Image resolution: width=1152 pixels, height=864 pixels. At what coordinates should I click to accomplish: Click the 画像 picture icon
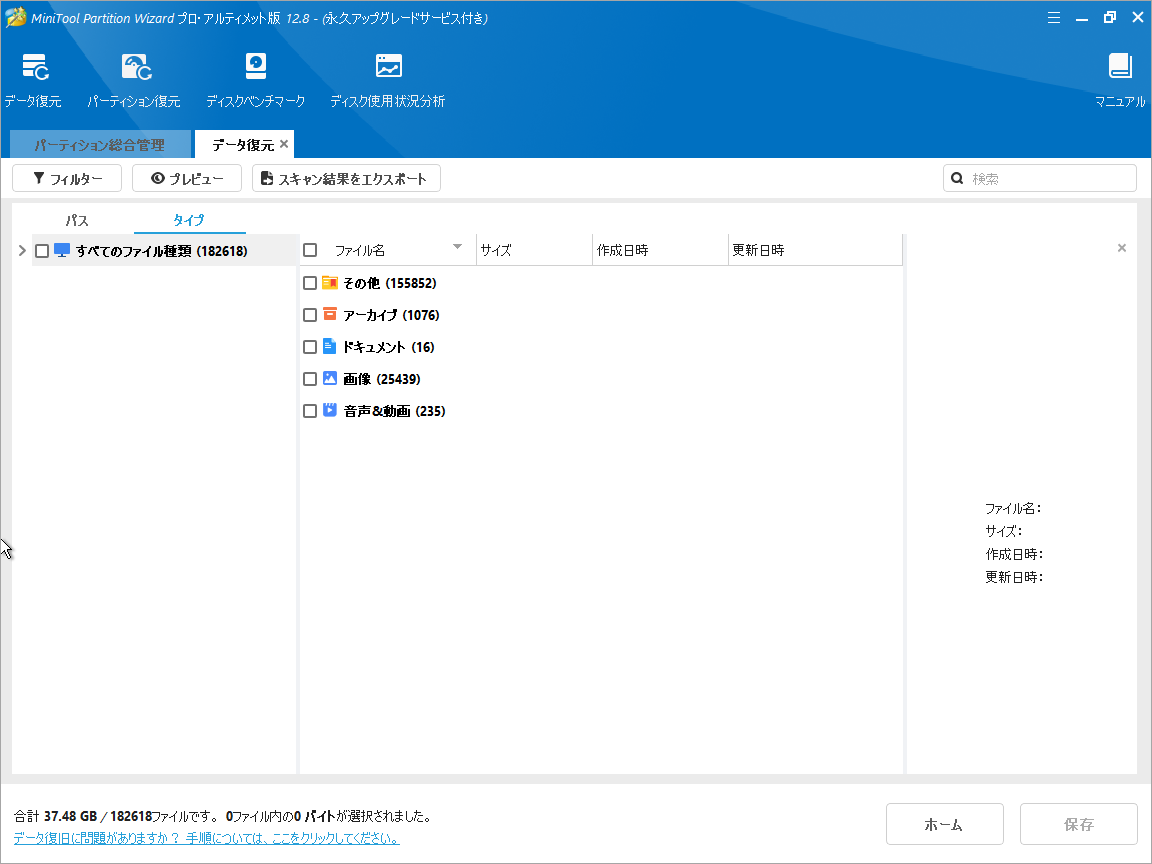pos(330,378)
